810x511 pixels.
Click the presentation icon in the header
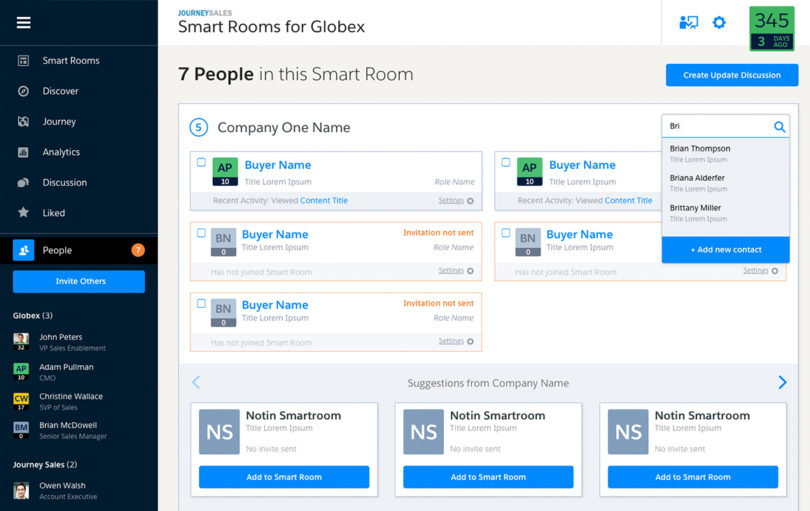pos(689,22)
